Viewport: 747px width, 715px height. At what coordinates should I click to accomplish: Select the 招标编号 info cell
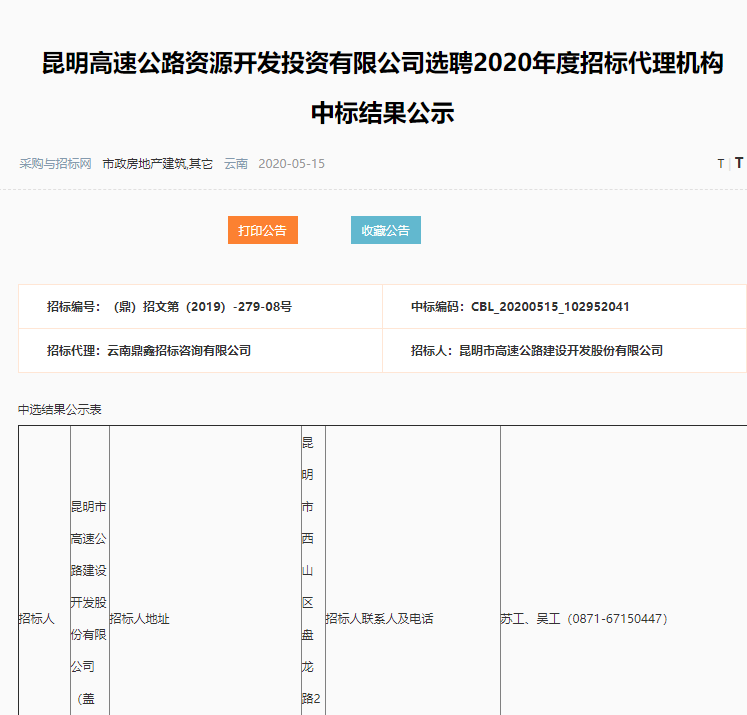coord(200,307)
